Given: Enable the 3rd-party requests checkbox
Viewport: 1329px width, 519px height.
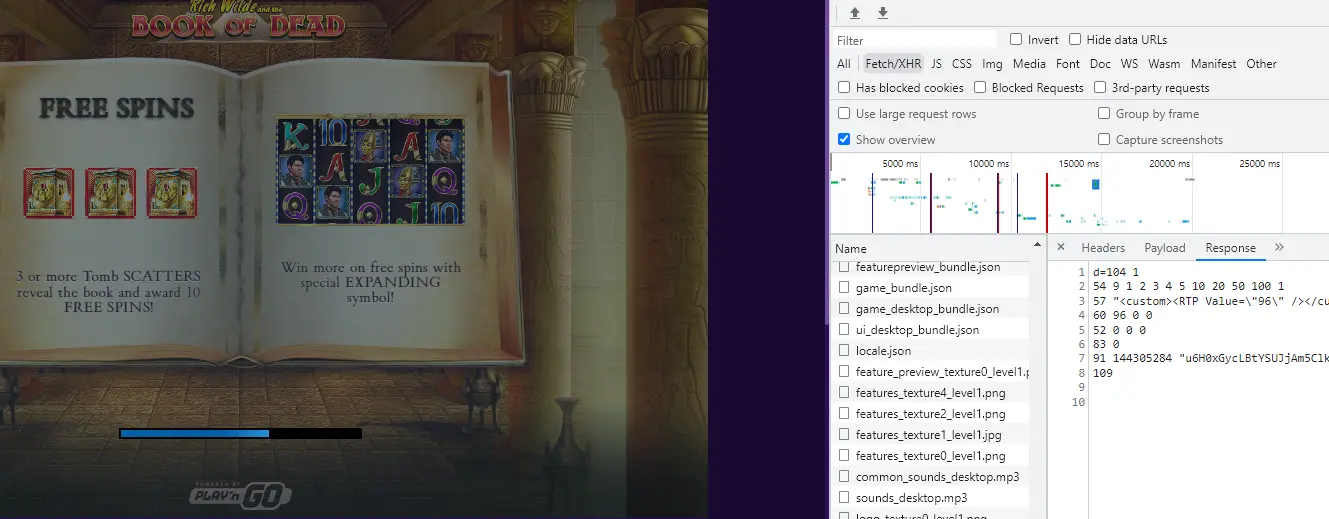Looking at the screenshot, I should point(1100,88).
